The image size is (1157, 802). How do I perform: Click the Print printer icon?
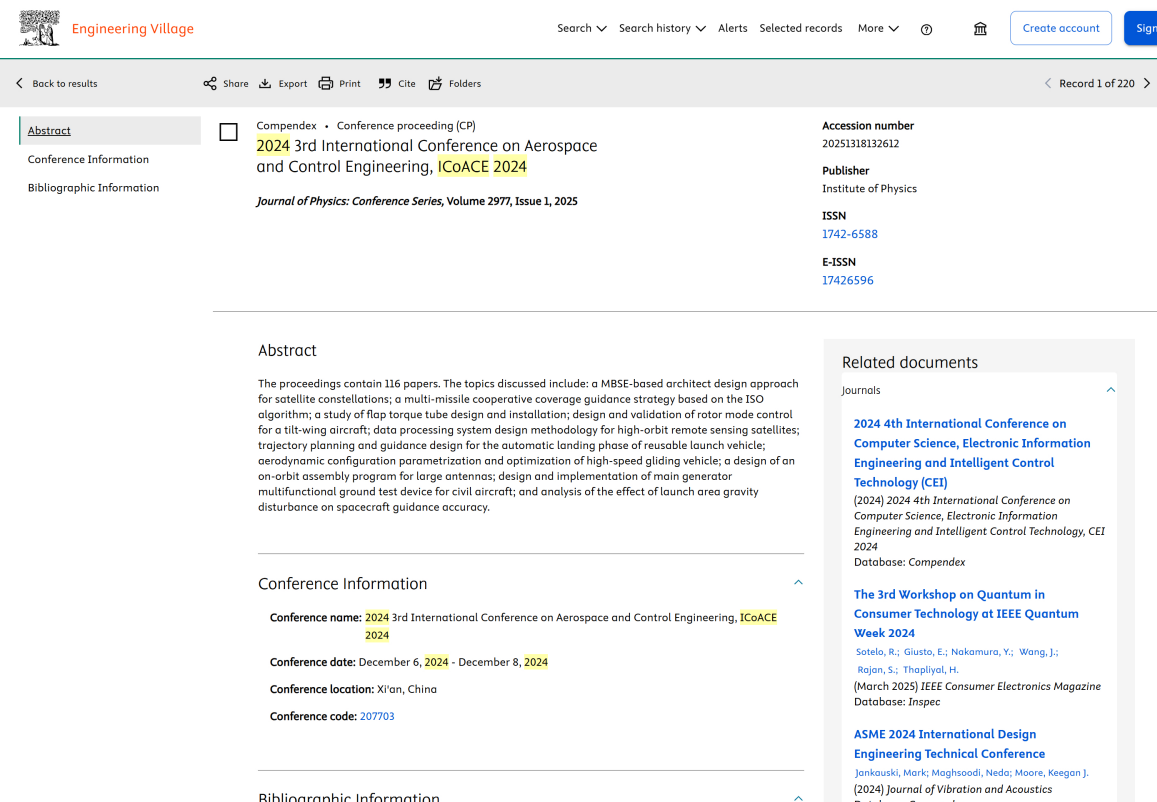(x=325, y=83)
